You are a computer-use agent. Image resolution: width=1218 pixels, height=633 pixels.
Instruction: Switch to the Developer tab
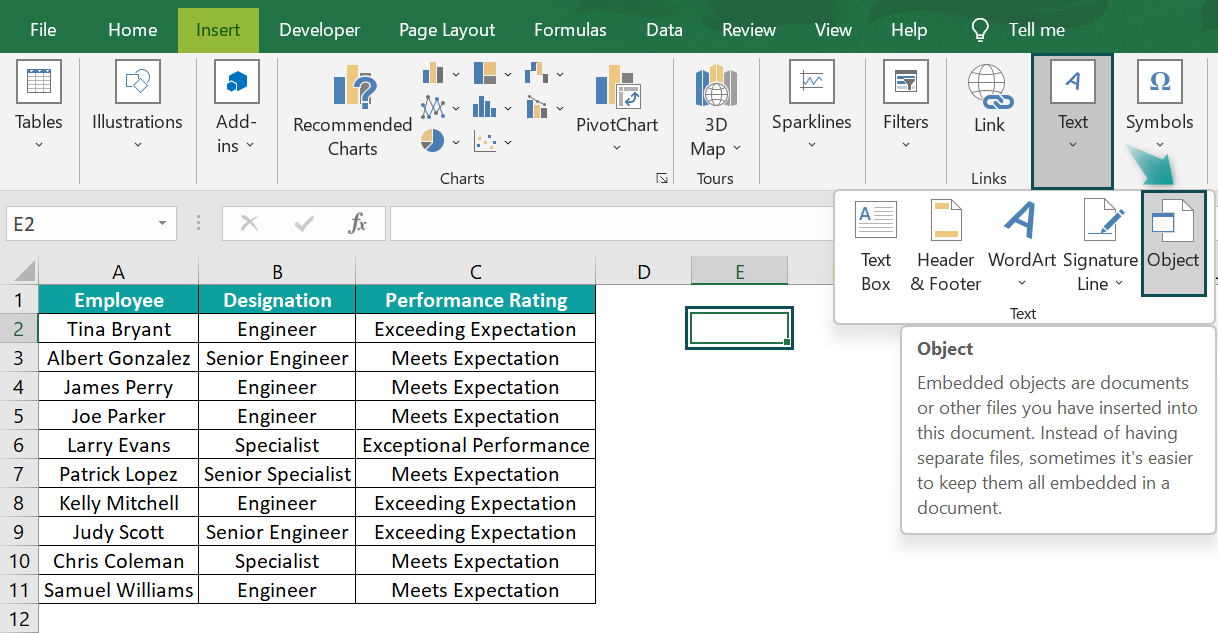(x=320, y=29)
